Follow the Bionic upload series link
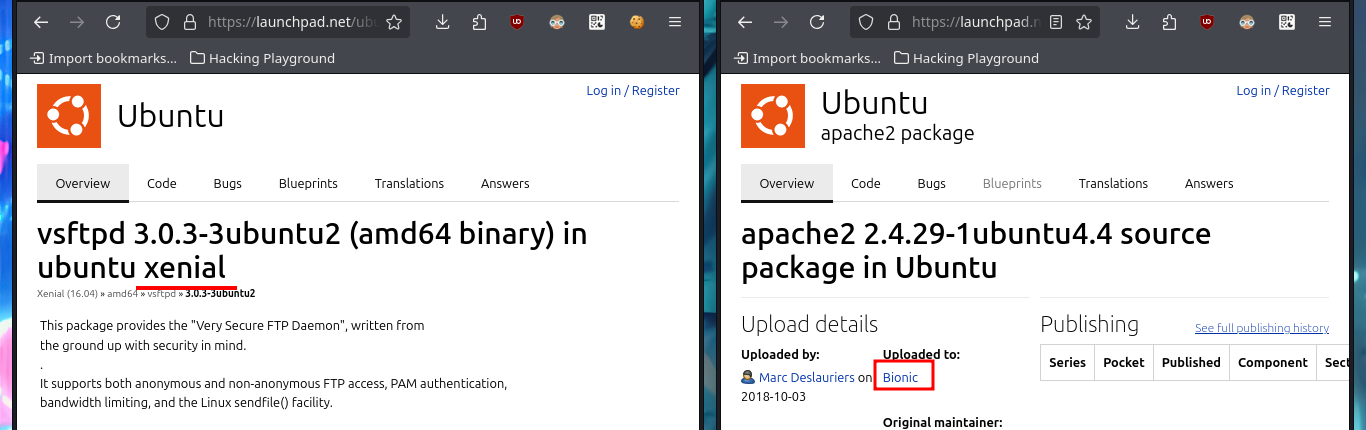The image size is (1366, 430). tap(900, 377)
